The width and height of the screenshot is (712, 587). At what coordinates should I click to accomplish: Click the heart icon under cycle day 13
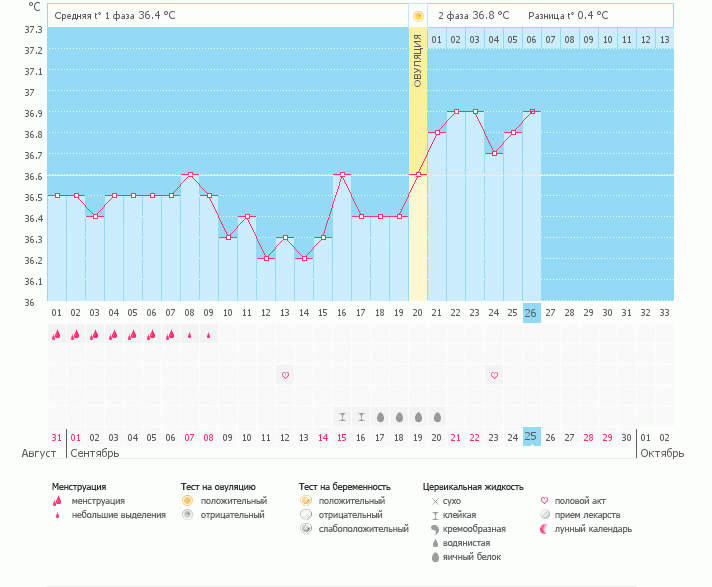285,375
